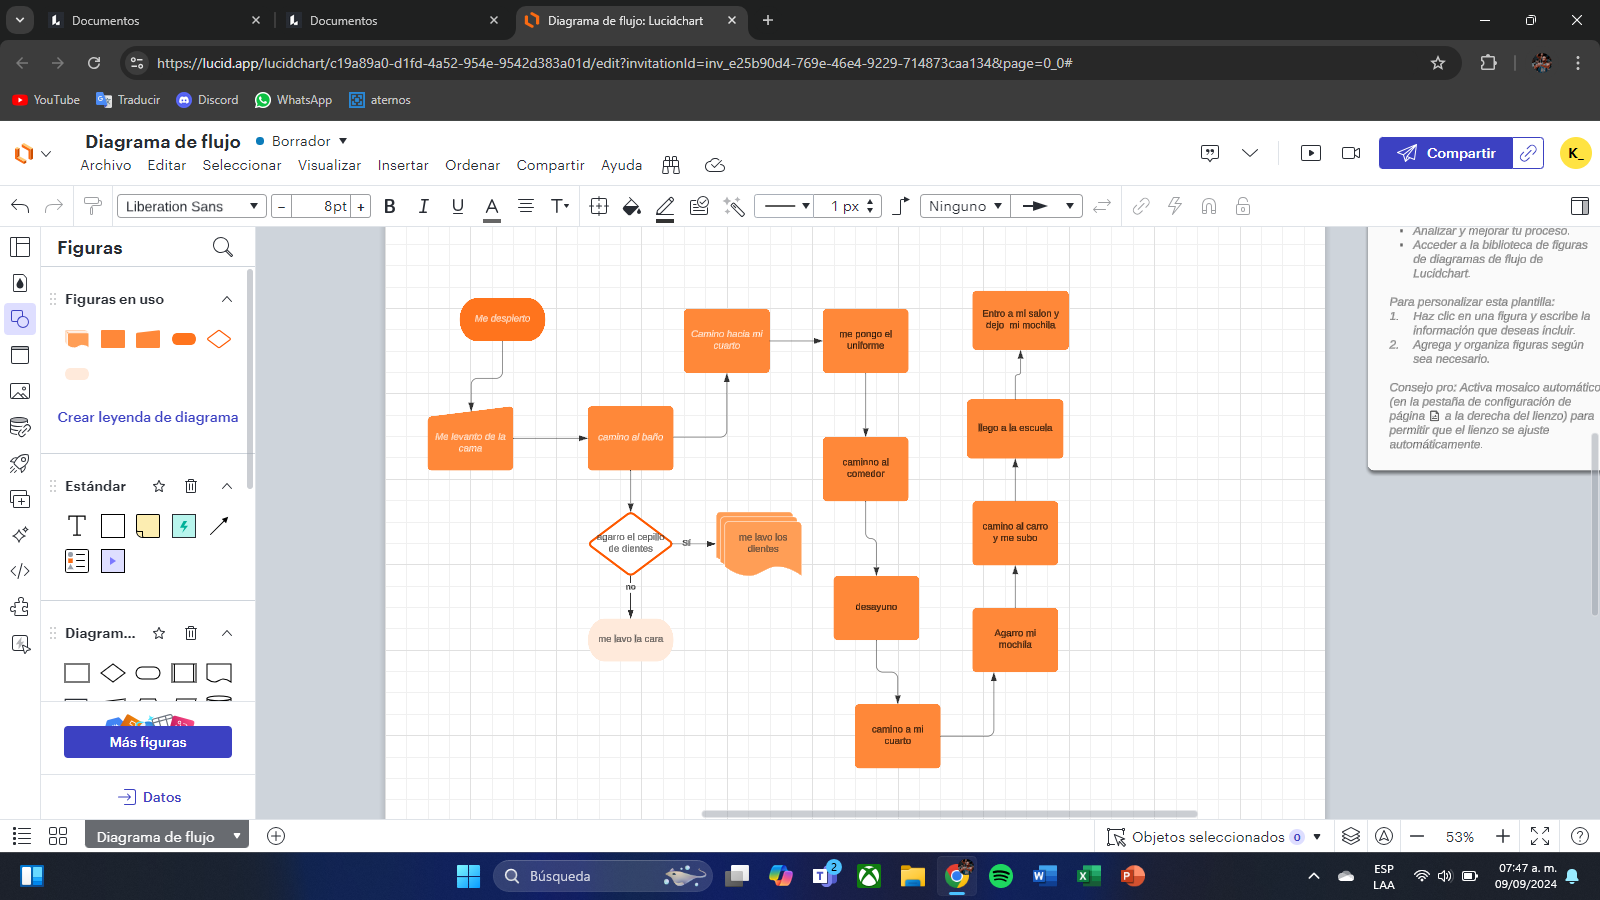Click the lock icon in toolbar
This screenshot has width=1600, height=900.
pyautogui.click(x=1243, y=206)
